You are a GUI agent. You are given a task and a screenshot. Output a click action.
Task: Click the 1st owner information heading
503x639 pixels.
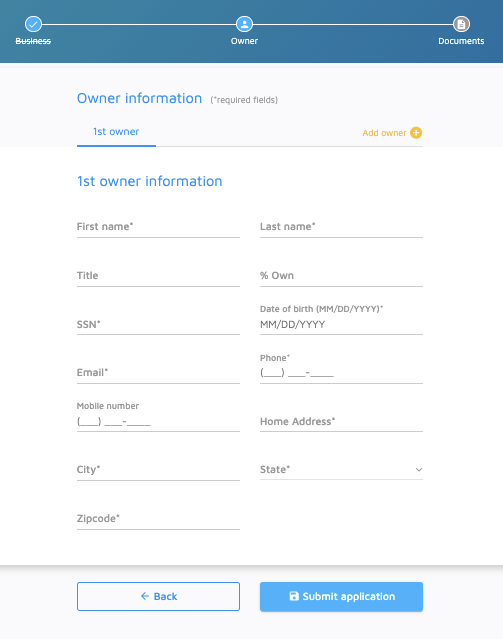coord(150,181)
